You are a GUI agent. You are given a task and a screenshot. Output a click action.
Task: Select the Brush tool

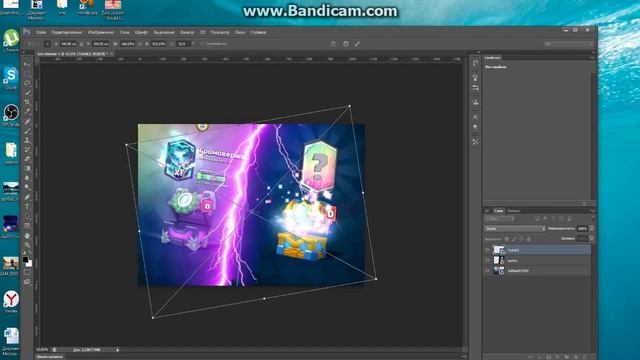pos(27,131)
